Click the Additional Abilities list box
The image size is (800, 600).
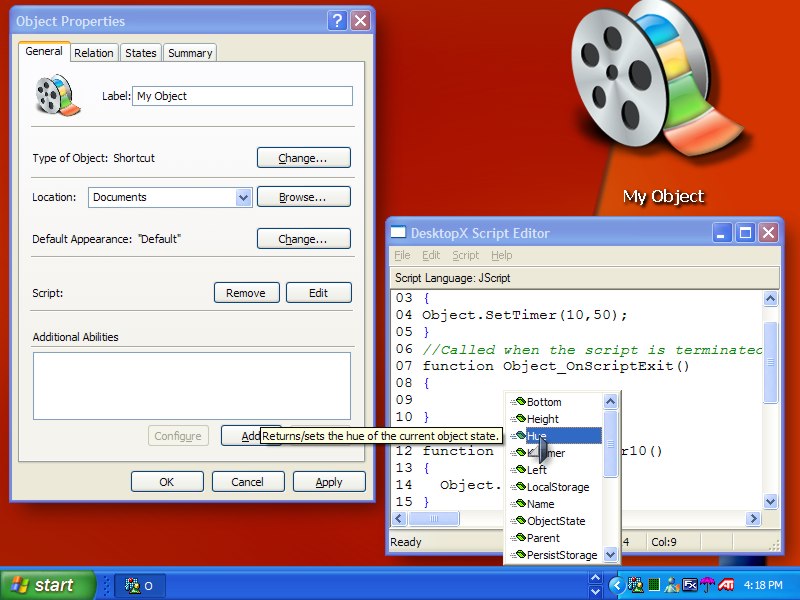click(192, 386)
